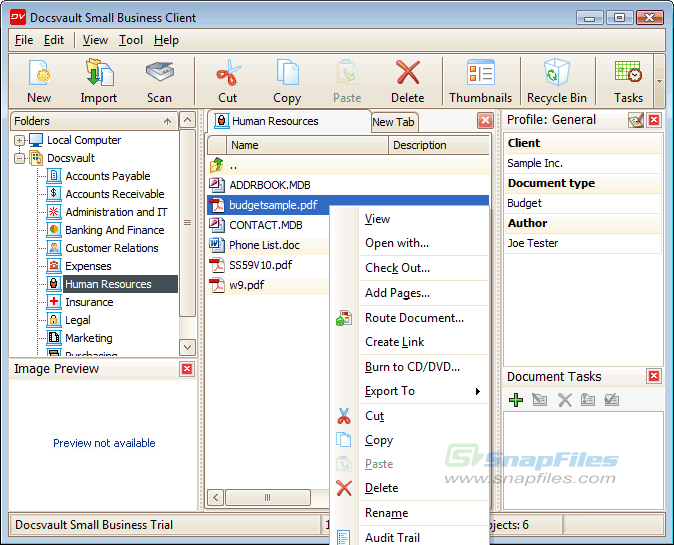Open the View menu
674x545 pixels.
click(x=95, y=40)
